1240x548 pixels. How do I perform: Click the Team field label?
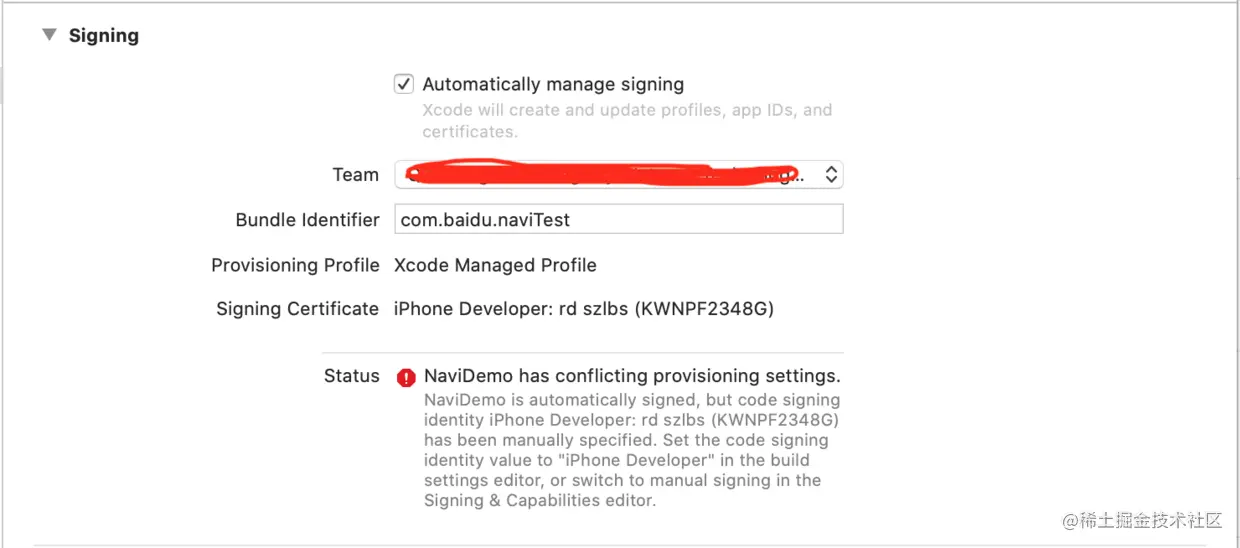[x=355, y=175]
